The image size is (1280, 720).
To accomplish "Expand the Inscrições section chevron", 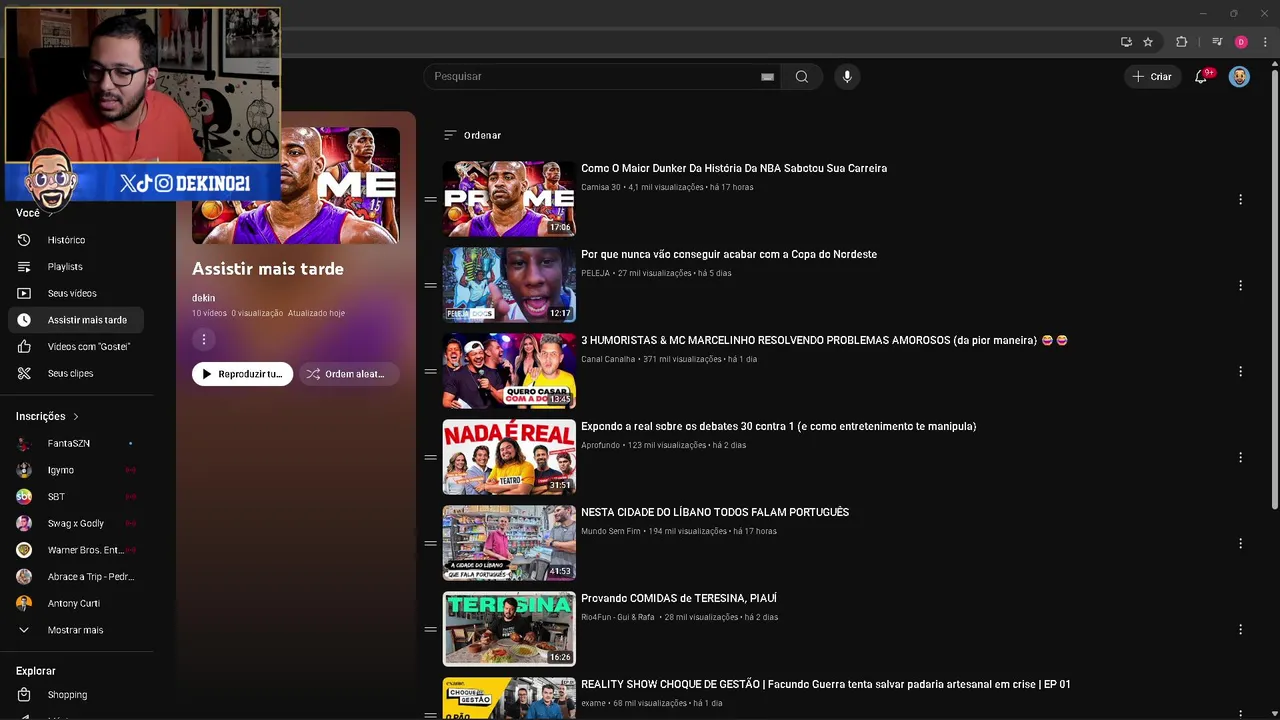I will click(x=76, y=416).
